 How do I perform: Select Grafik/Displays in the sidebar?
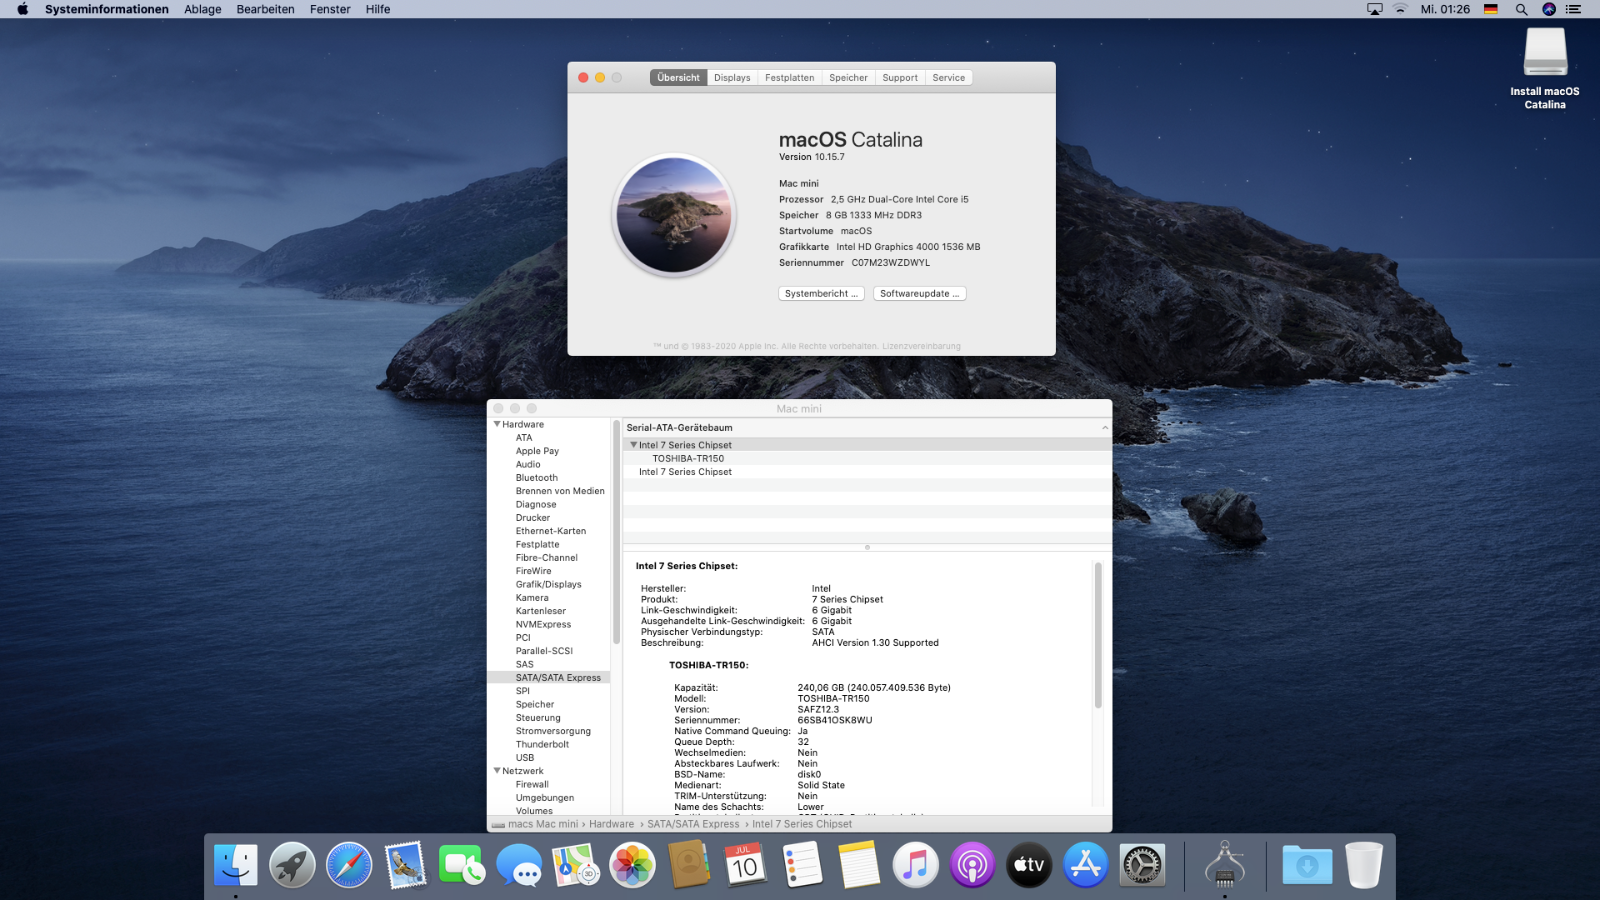tap(548, 584)
